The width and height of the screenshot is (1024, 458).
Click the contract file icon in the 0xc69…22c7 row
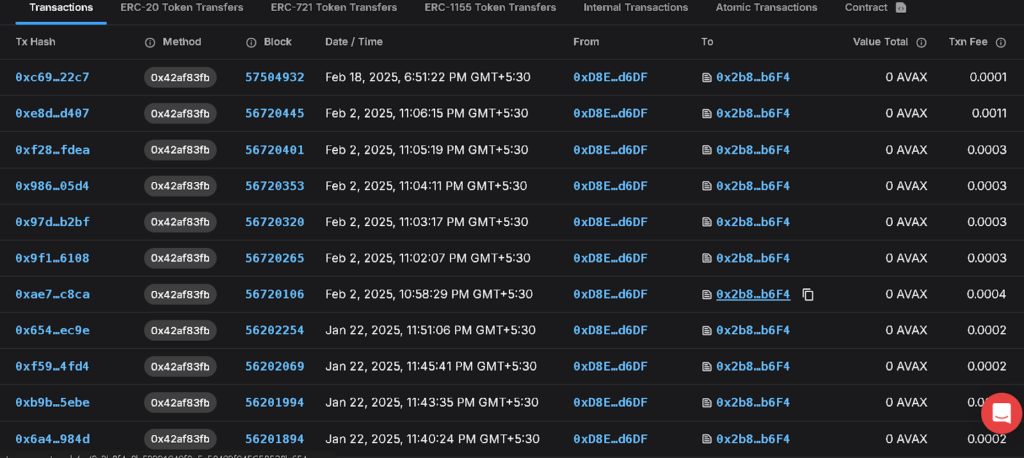click(x=707, y=77)
